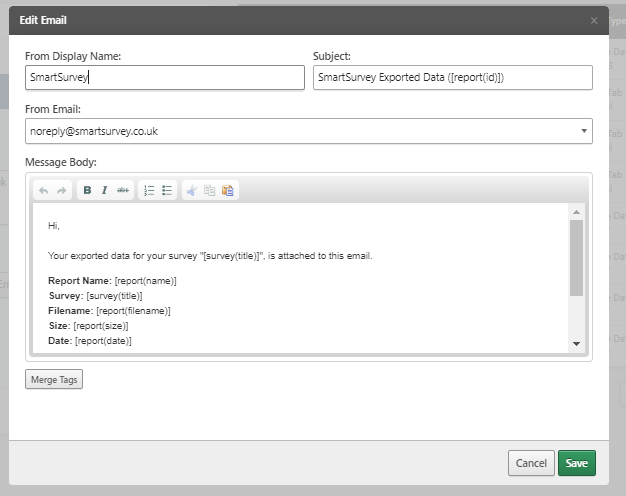The height and width of the screenshot is (496, 626).
Task: Click the Subject text field
Action: (x=452, y=77)
